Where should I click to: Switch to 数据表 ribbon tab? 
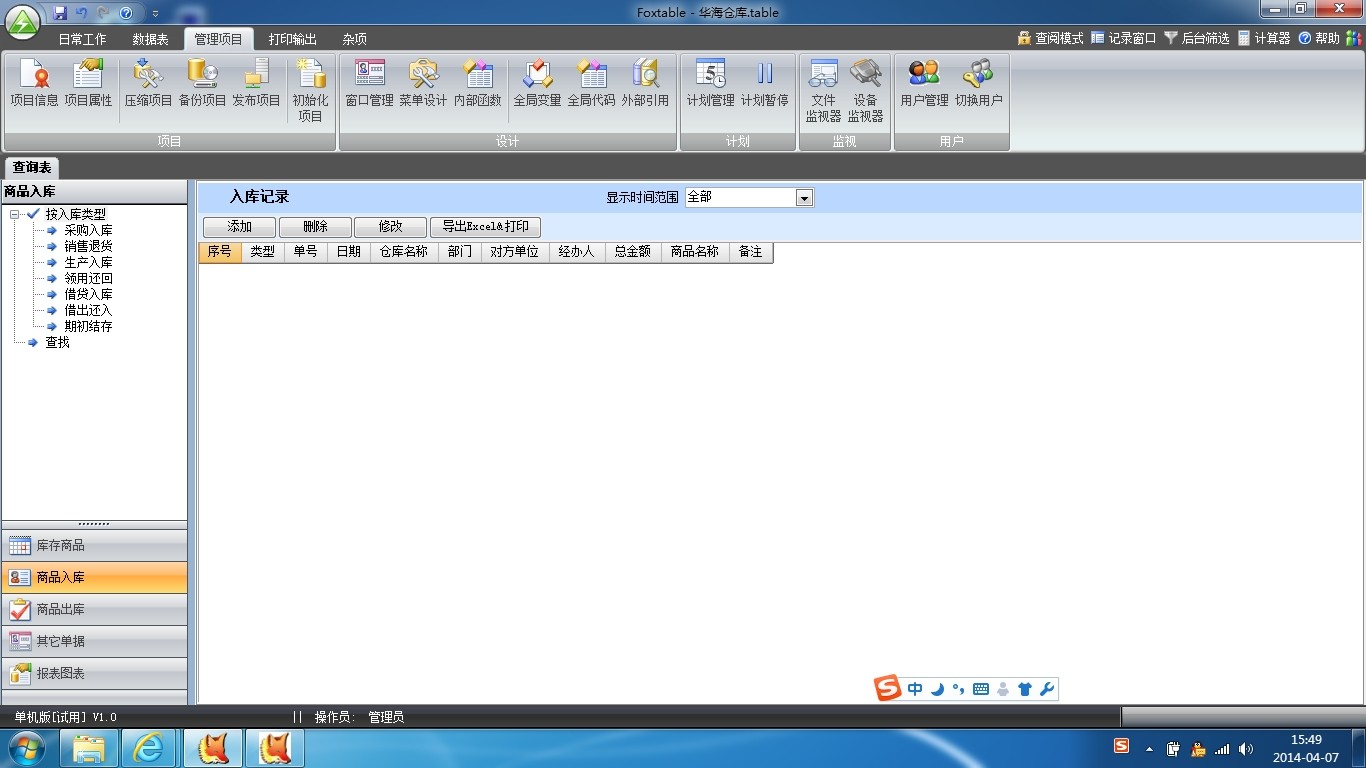pyautogui.click(x=150, y=39)
